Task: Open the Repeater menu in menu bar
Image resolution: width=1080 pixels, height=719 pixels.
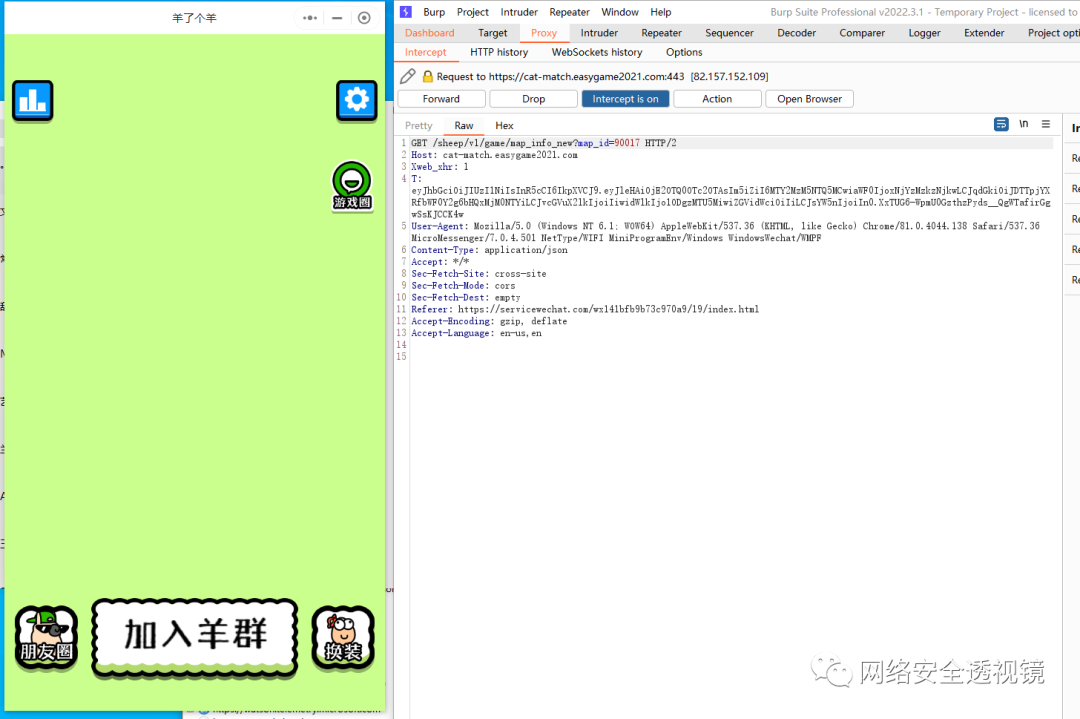Action: click(570, 12)
